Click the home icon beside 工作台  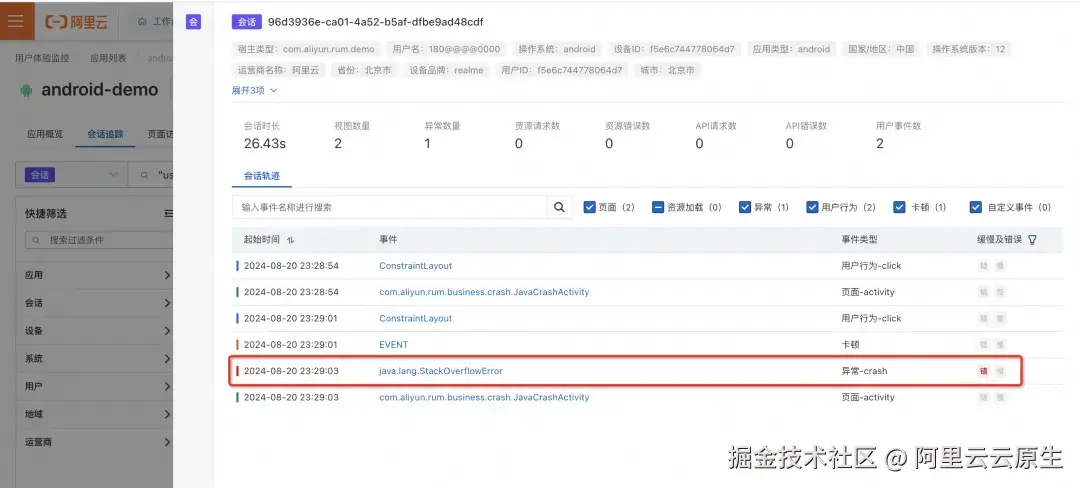tap(142, 21)
